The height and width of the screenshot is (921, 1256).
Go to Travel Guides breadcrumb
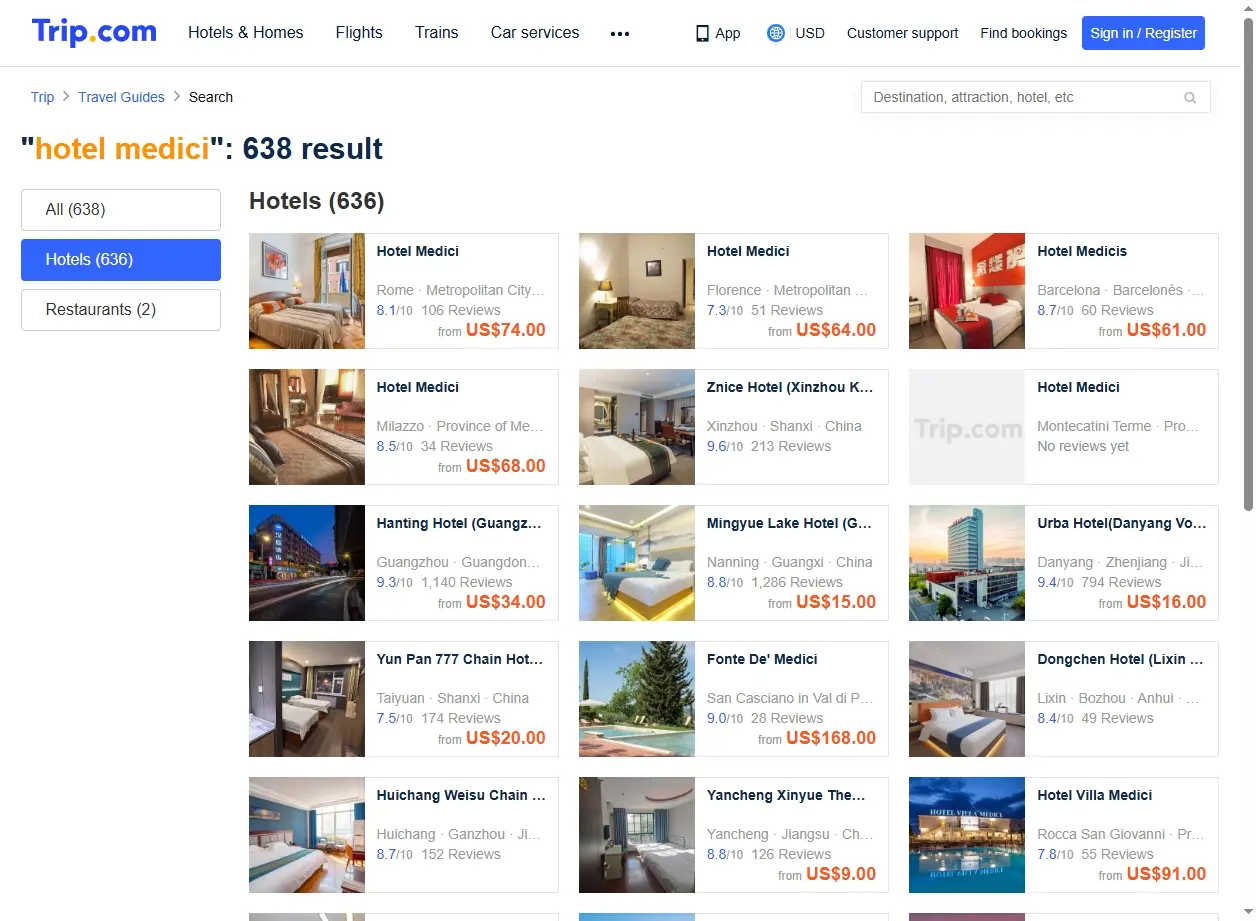pyautogui.click(x=121, y=97)
